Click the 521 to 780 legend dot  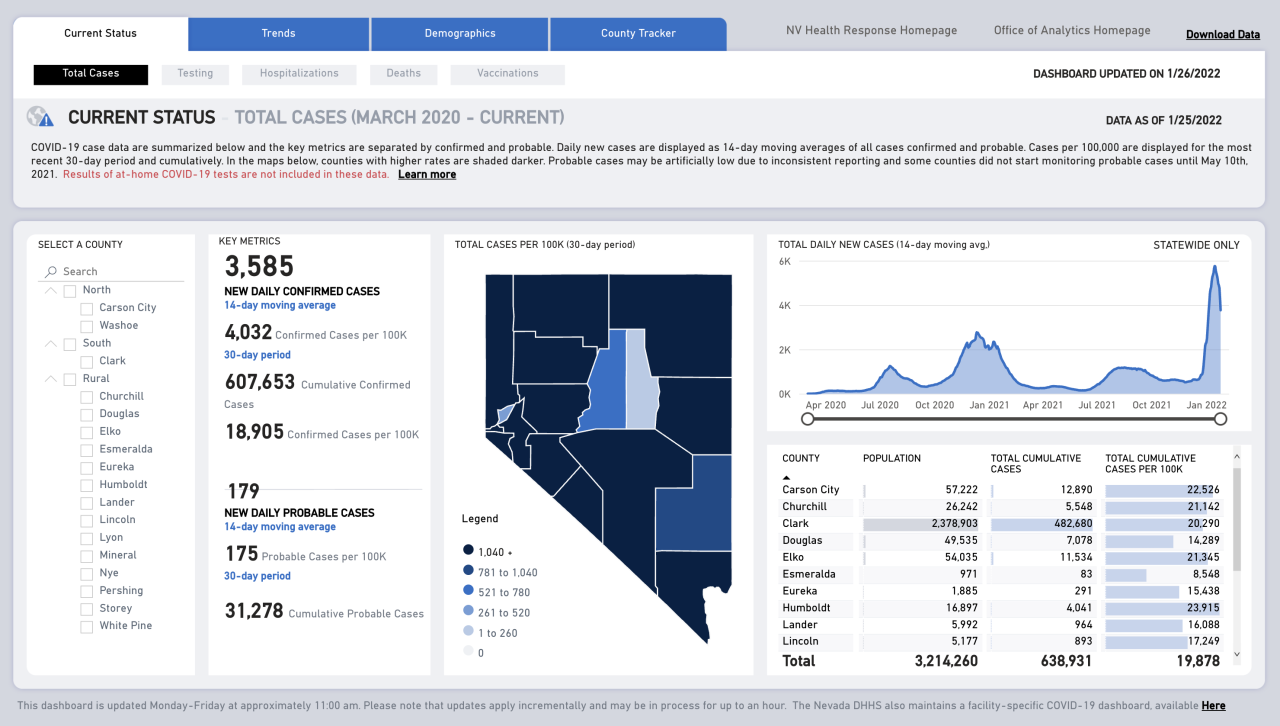point(468,592)
